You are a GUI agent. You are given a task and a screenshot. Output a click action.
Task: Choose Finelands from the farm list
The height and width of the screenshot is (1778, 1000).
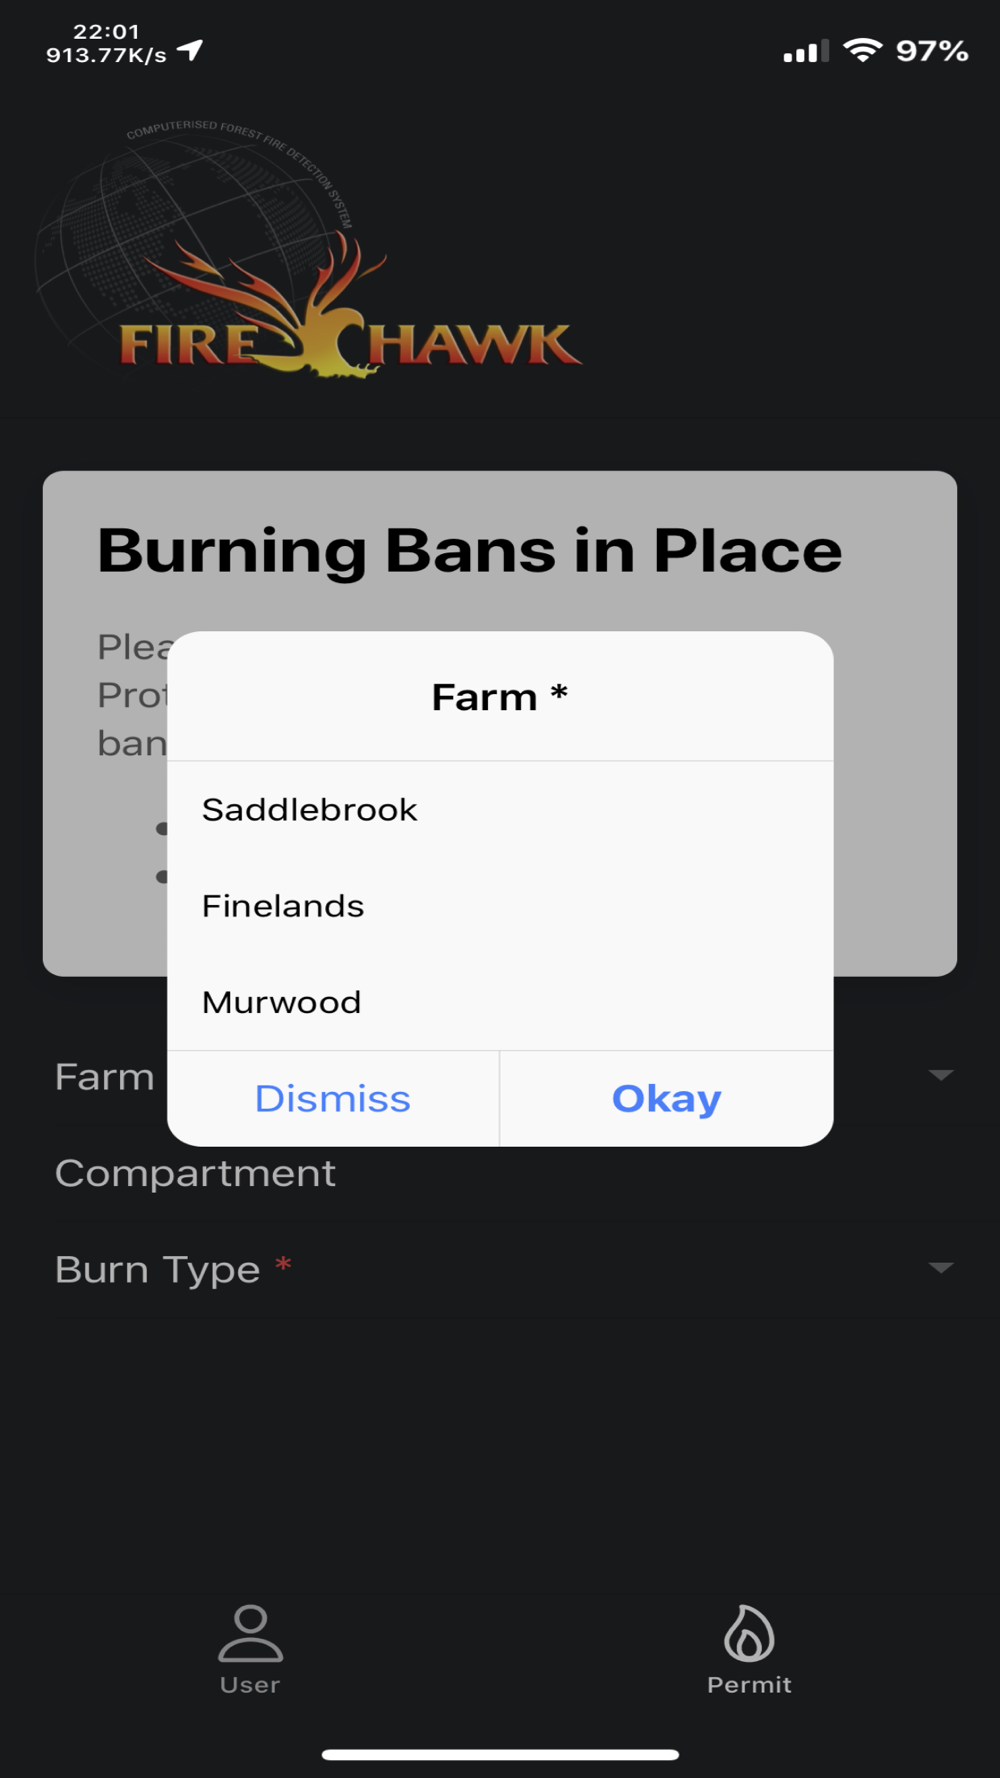click(x=500, y=906)
